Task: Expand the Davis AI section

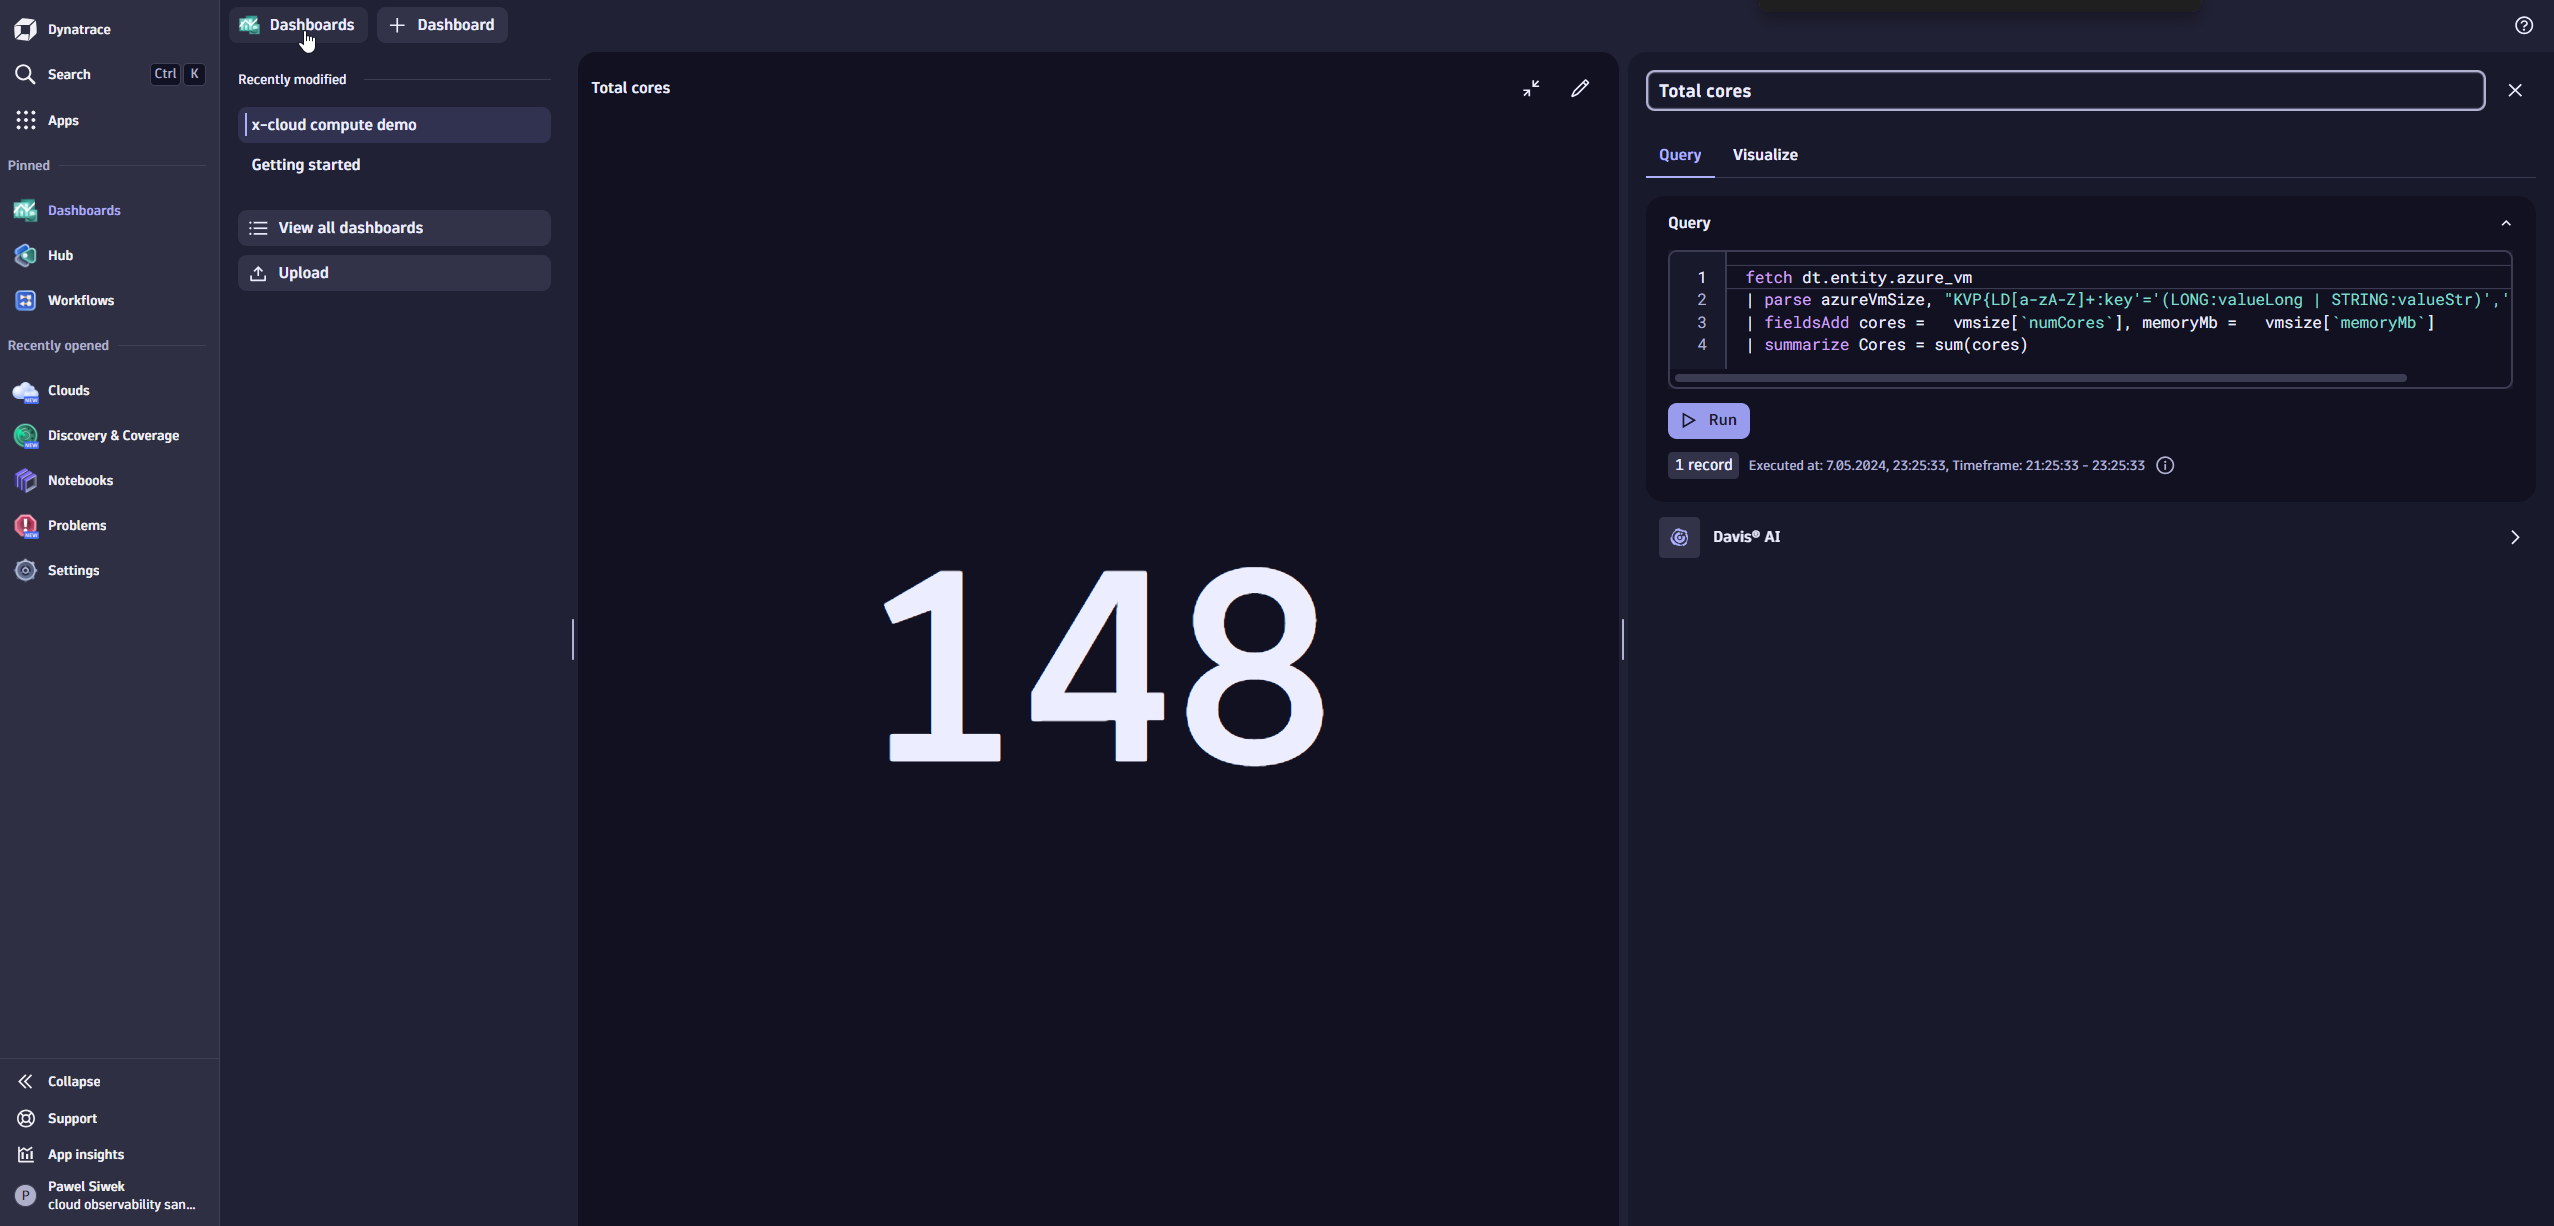Action: click(x=2514, y=538)
